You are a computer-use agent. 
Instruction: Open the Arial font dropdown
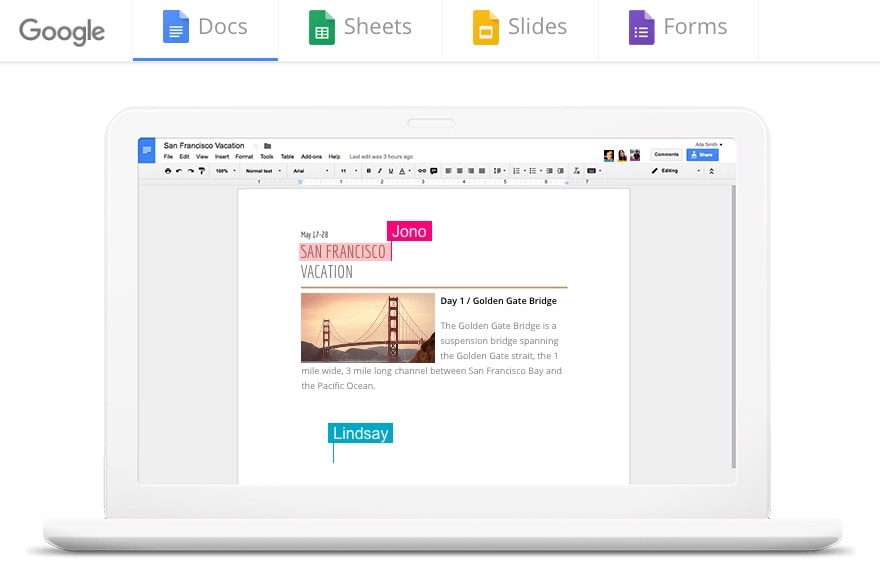coord(310,171)
